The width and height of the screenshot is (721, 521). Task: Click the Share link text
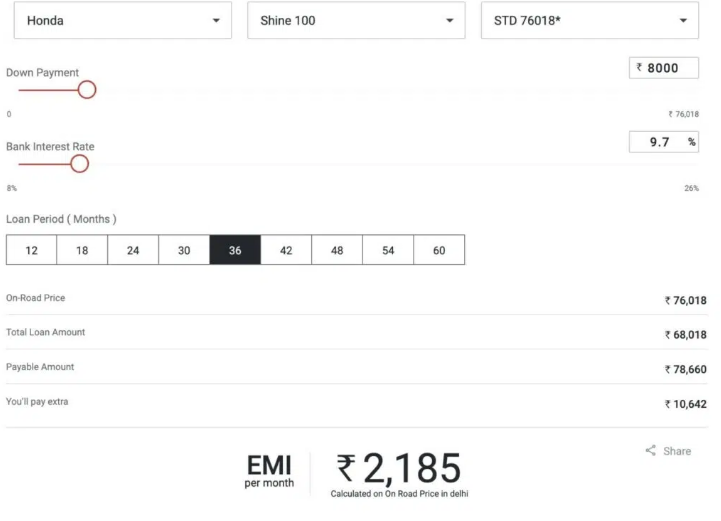pos(677,451)
